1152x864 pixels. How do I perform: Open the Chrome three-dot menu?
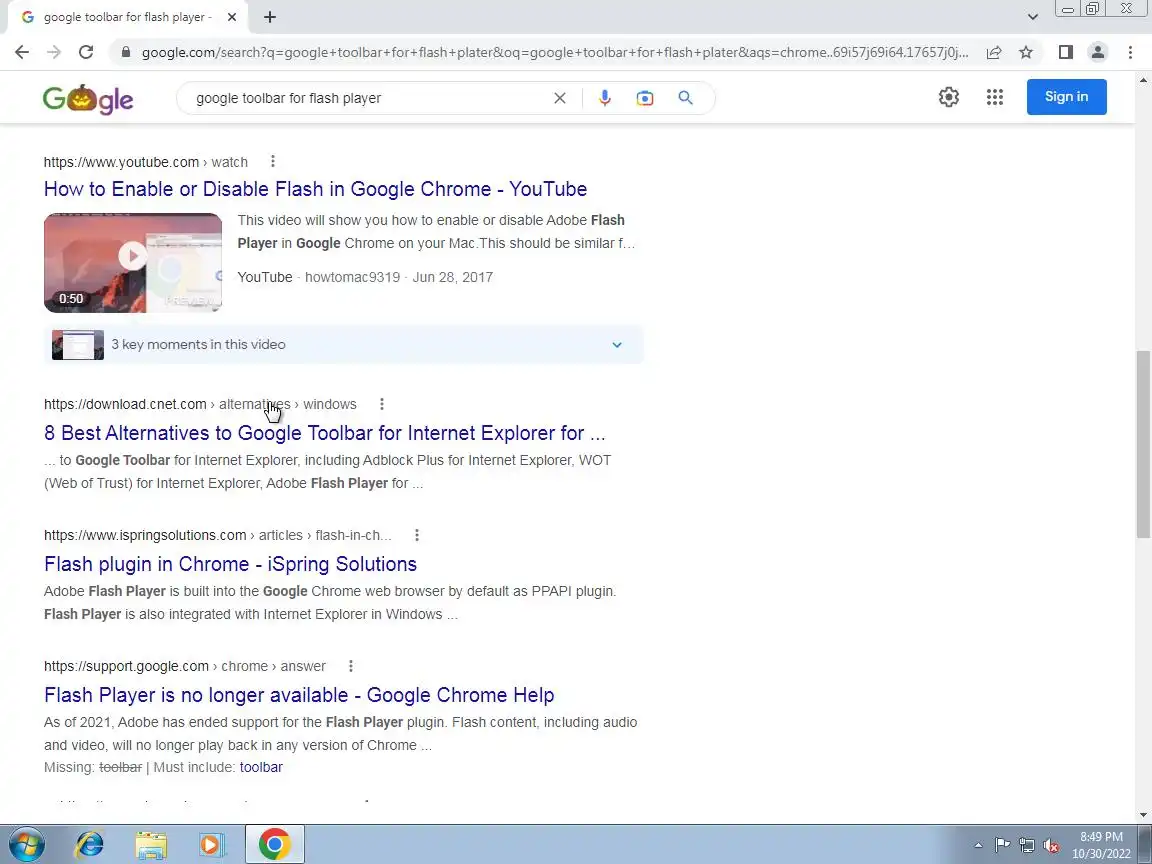coord(1130,52)
